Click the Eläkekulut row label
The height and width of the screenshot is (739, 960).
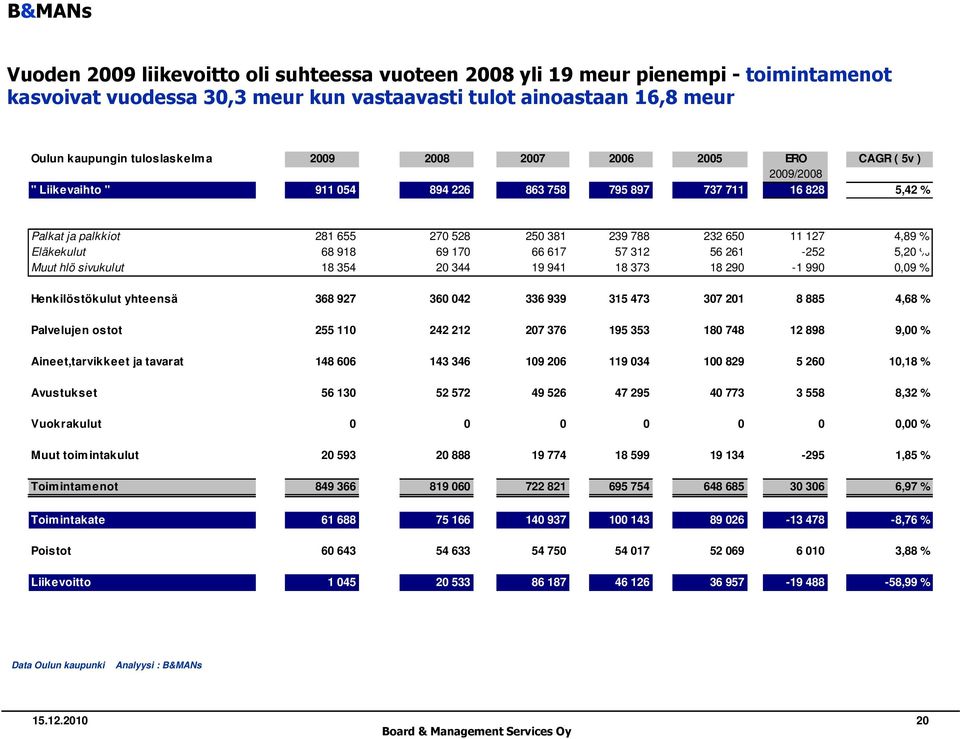coord(59,252)
